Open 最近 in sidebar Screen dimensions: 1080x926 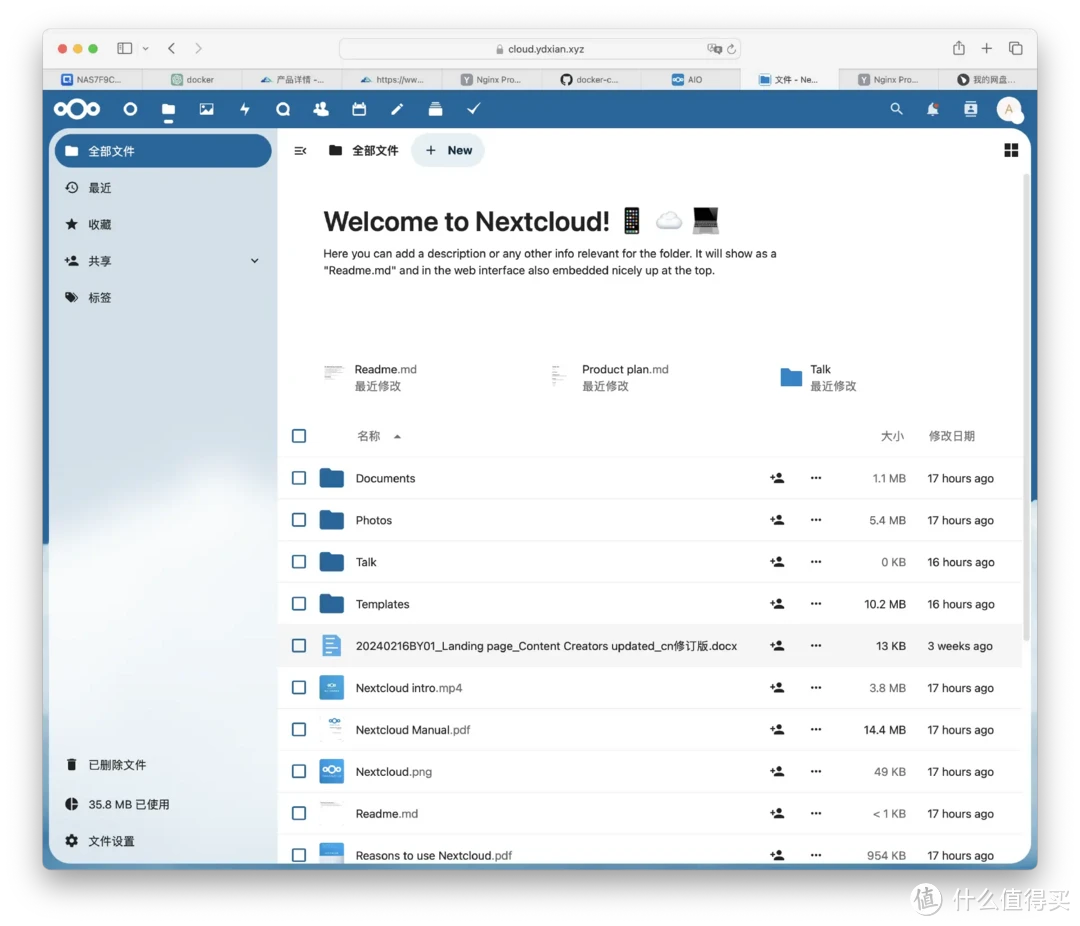click(163, 188)
